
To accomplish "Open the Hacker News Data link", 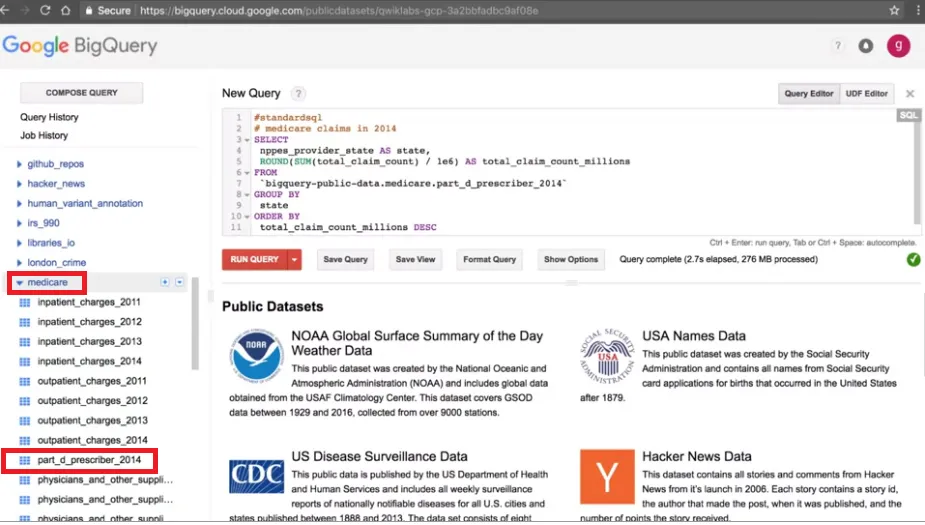I will pos(697,456).
